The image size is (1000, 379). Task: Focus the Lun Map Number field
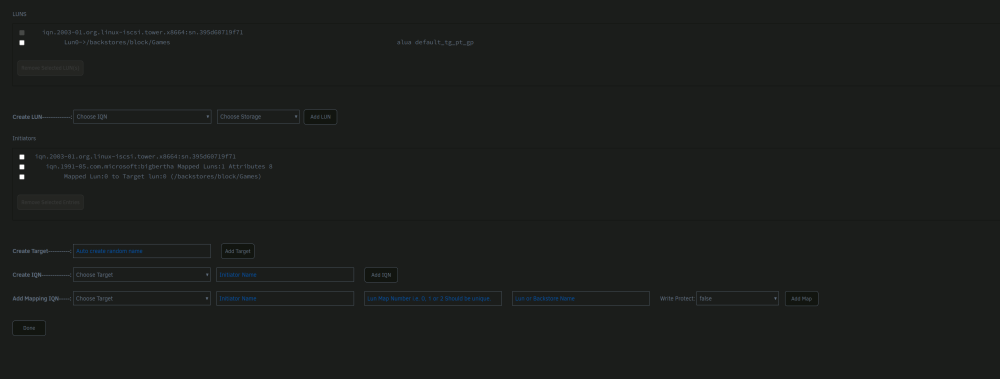click(433, 299)
